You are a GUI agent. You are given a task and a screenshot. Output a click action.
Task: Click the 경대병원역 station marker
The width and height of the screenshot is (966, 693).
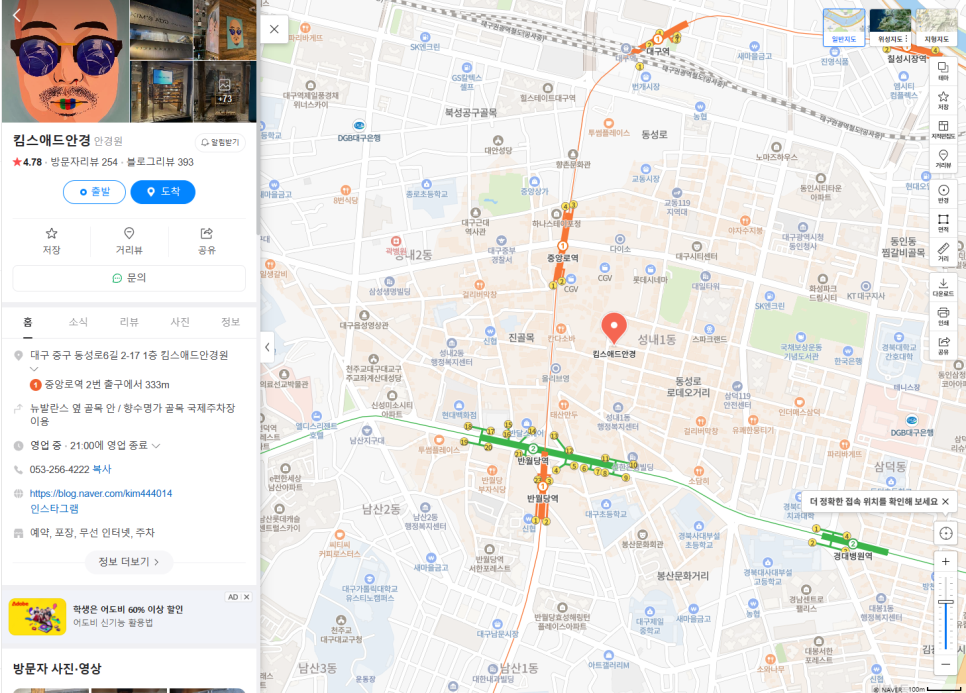[x=853, y=544]
